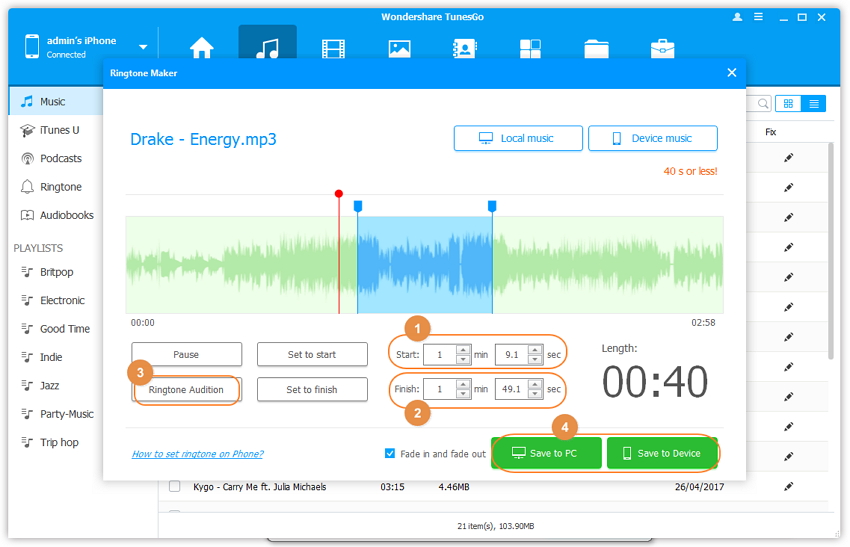Click the red playhead marker on waveform
The image size is (850, 547).
339,194
